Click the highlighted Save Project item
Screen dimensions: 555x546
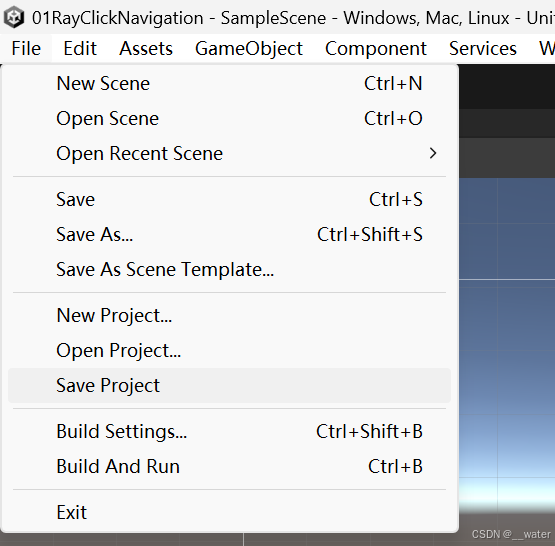coord(229,385)
